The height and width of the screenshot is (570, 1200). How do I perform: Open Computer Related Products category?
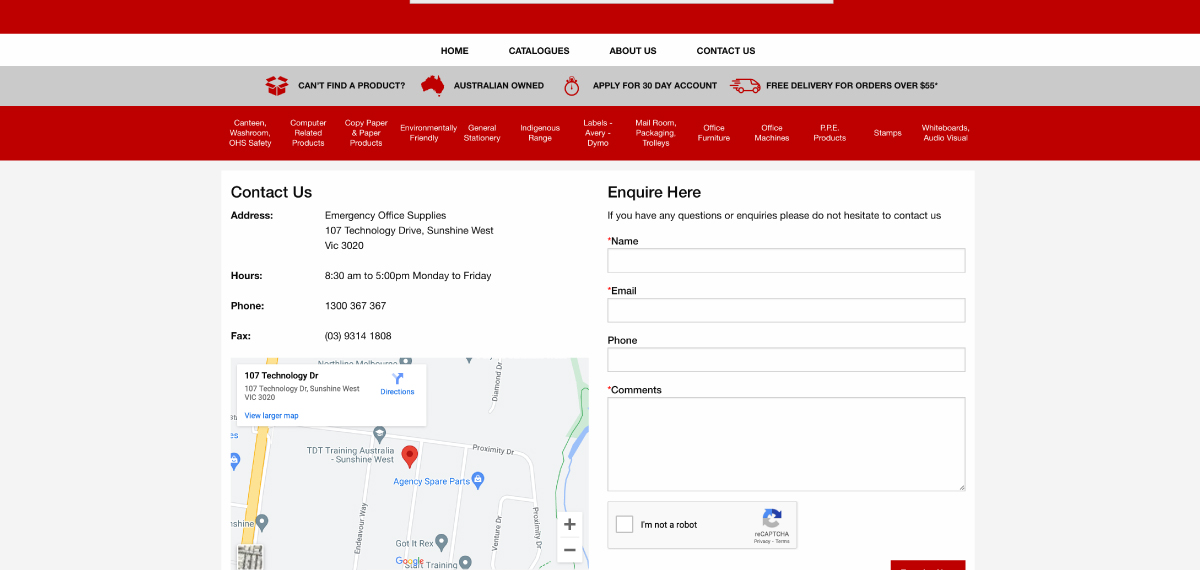[x=308, y=133]
